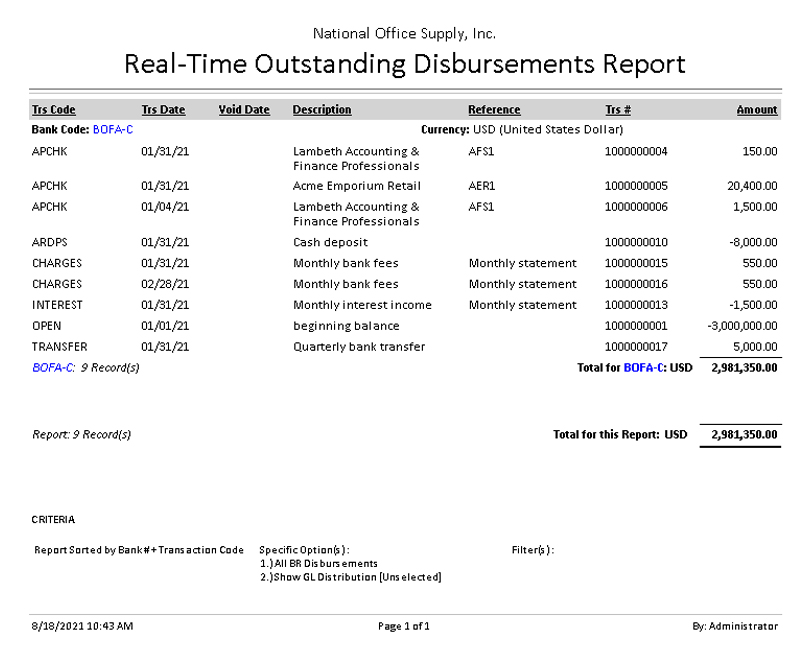Click the Trs # column header
This screenshot has height=656, width=810.
click(x=618, y=110)
